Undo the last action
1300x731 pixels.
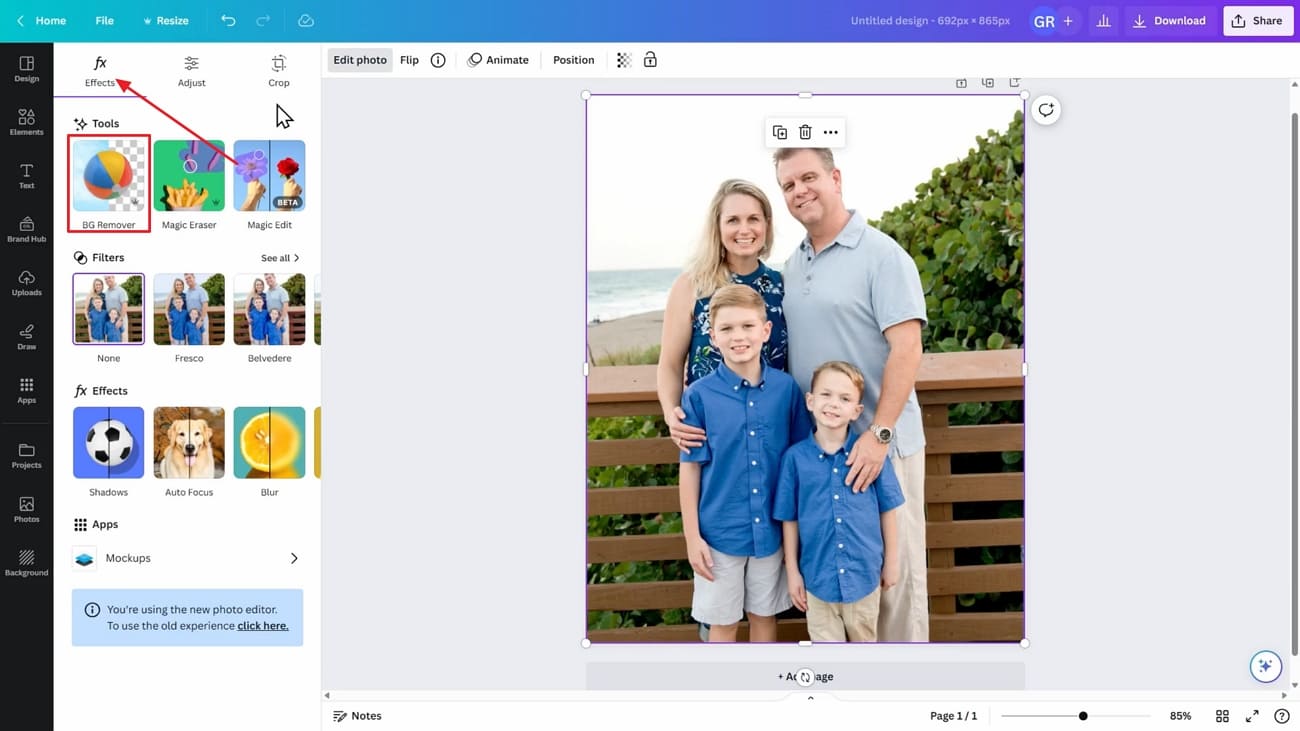228,21
